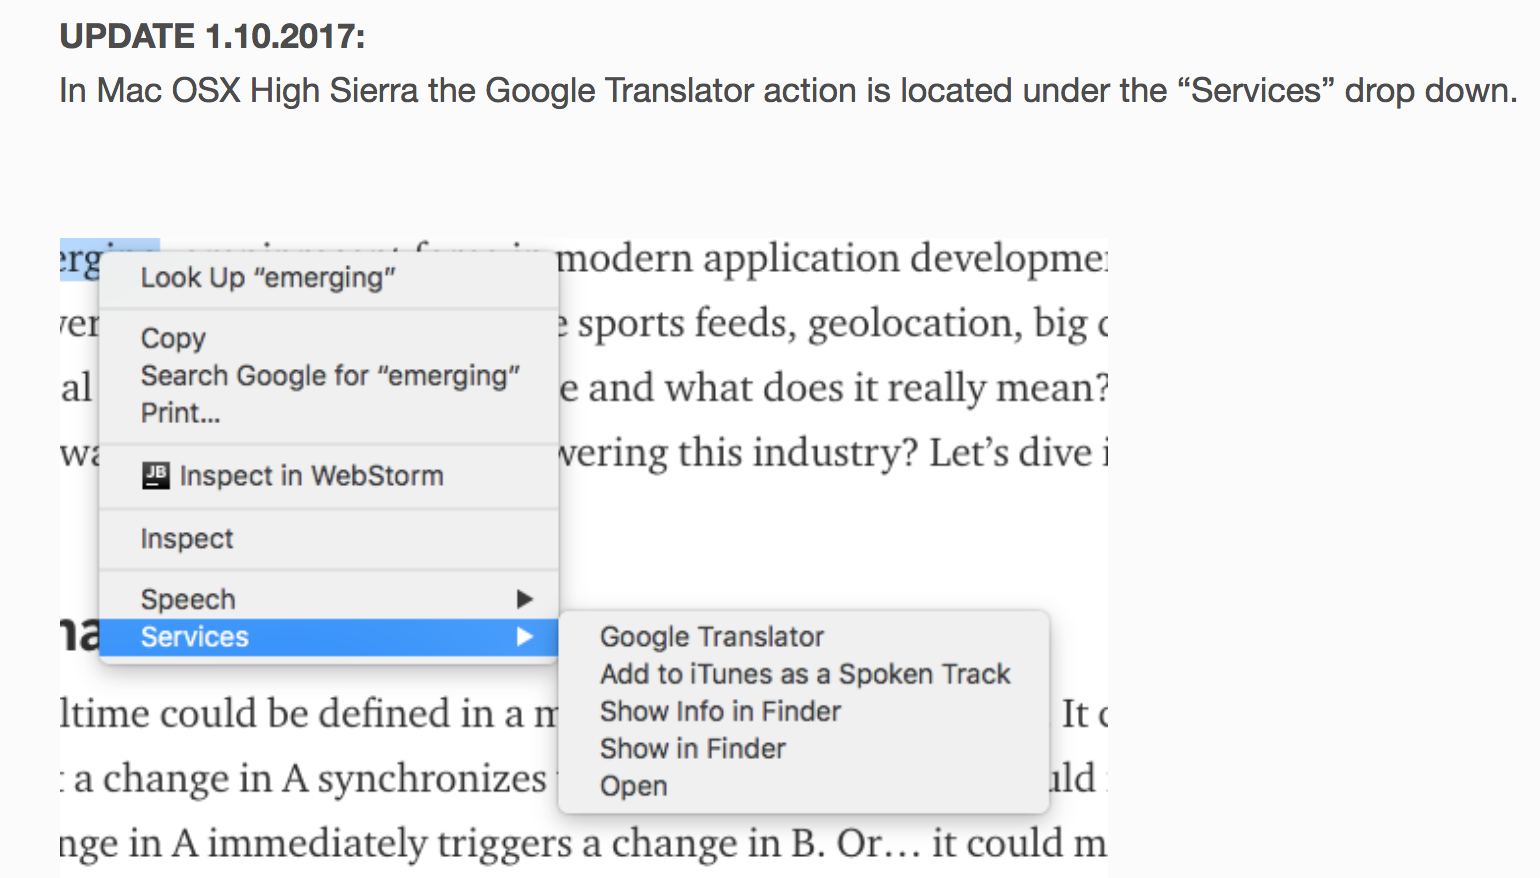Select Inspect in WebStorm menu item
Screen dimensions: 1540x878
click(x=328, y=476)
